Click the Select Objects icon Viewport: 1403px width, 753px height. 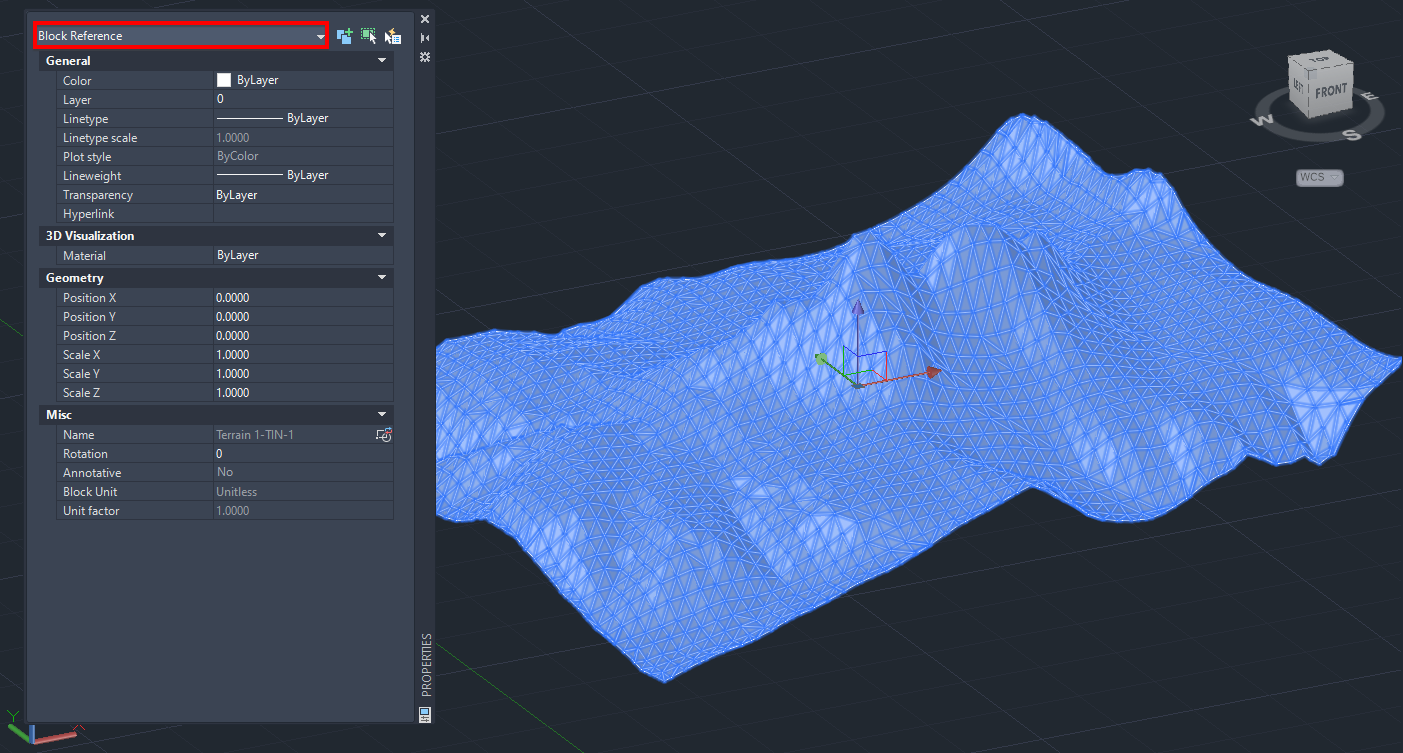coord(369,36)
